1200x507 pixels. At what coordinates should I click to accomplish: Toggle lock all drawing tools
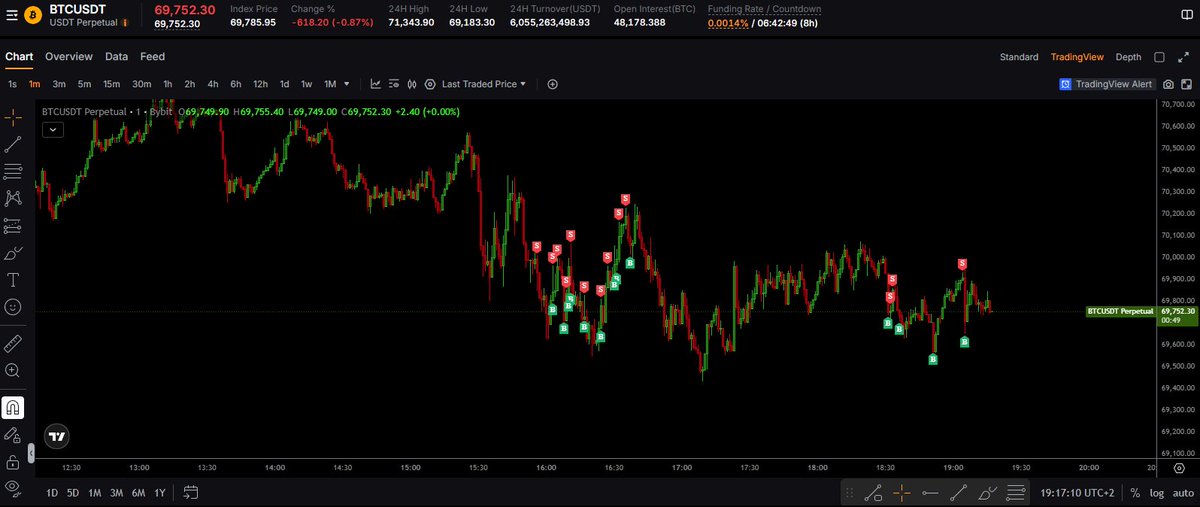pyautogui.click(x=13, y=462)
